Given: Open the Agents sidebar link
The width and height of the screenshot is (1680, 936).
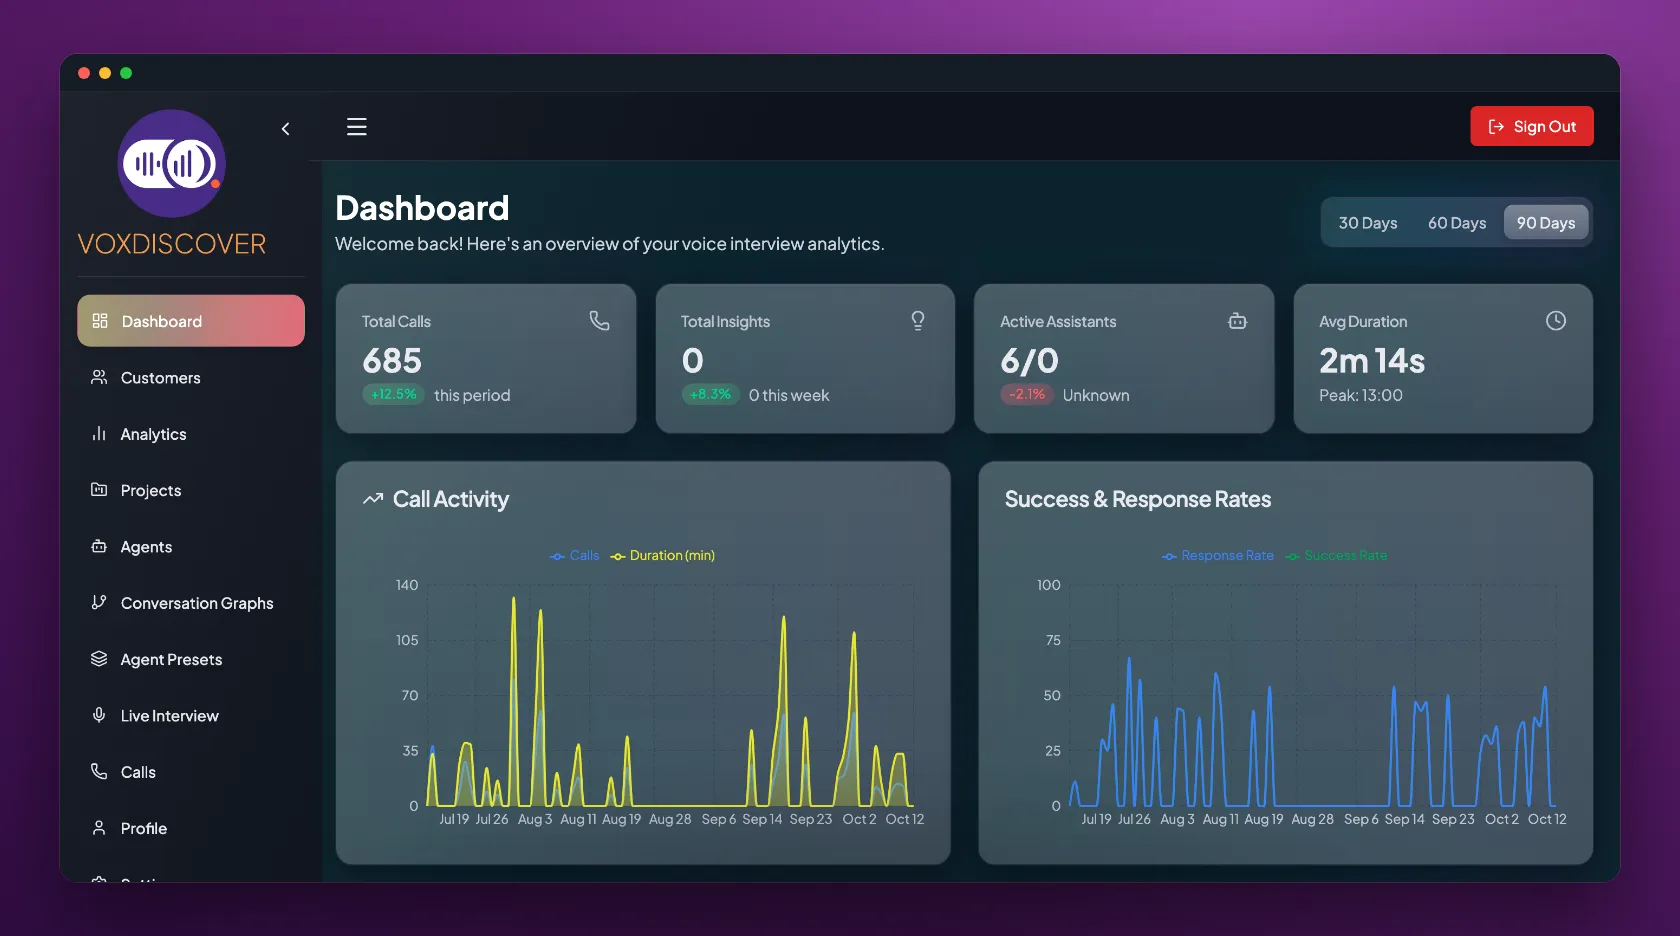Looking at the screenshot, I should pyautogui.click(x=191, y=547).
